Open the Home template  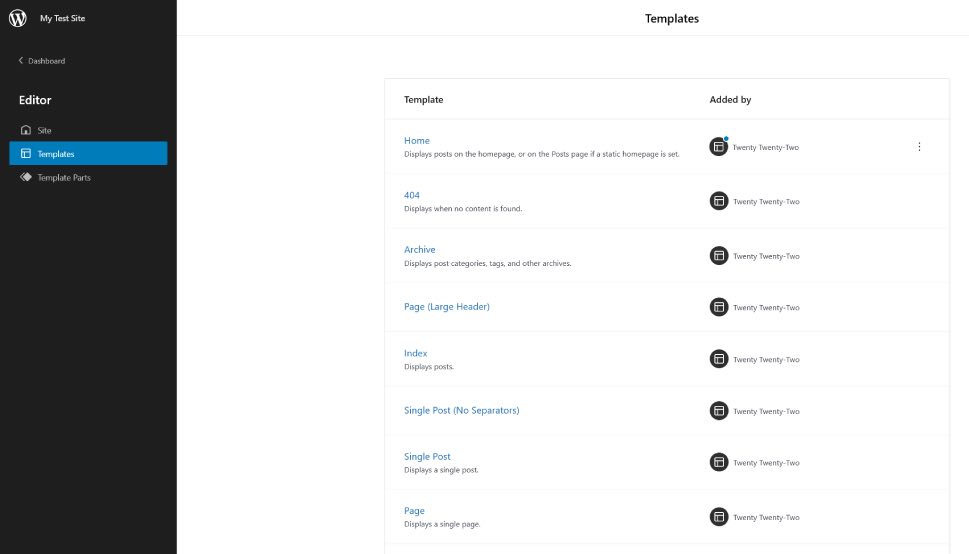pos(417,140)
